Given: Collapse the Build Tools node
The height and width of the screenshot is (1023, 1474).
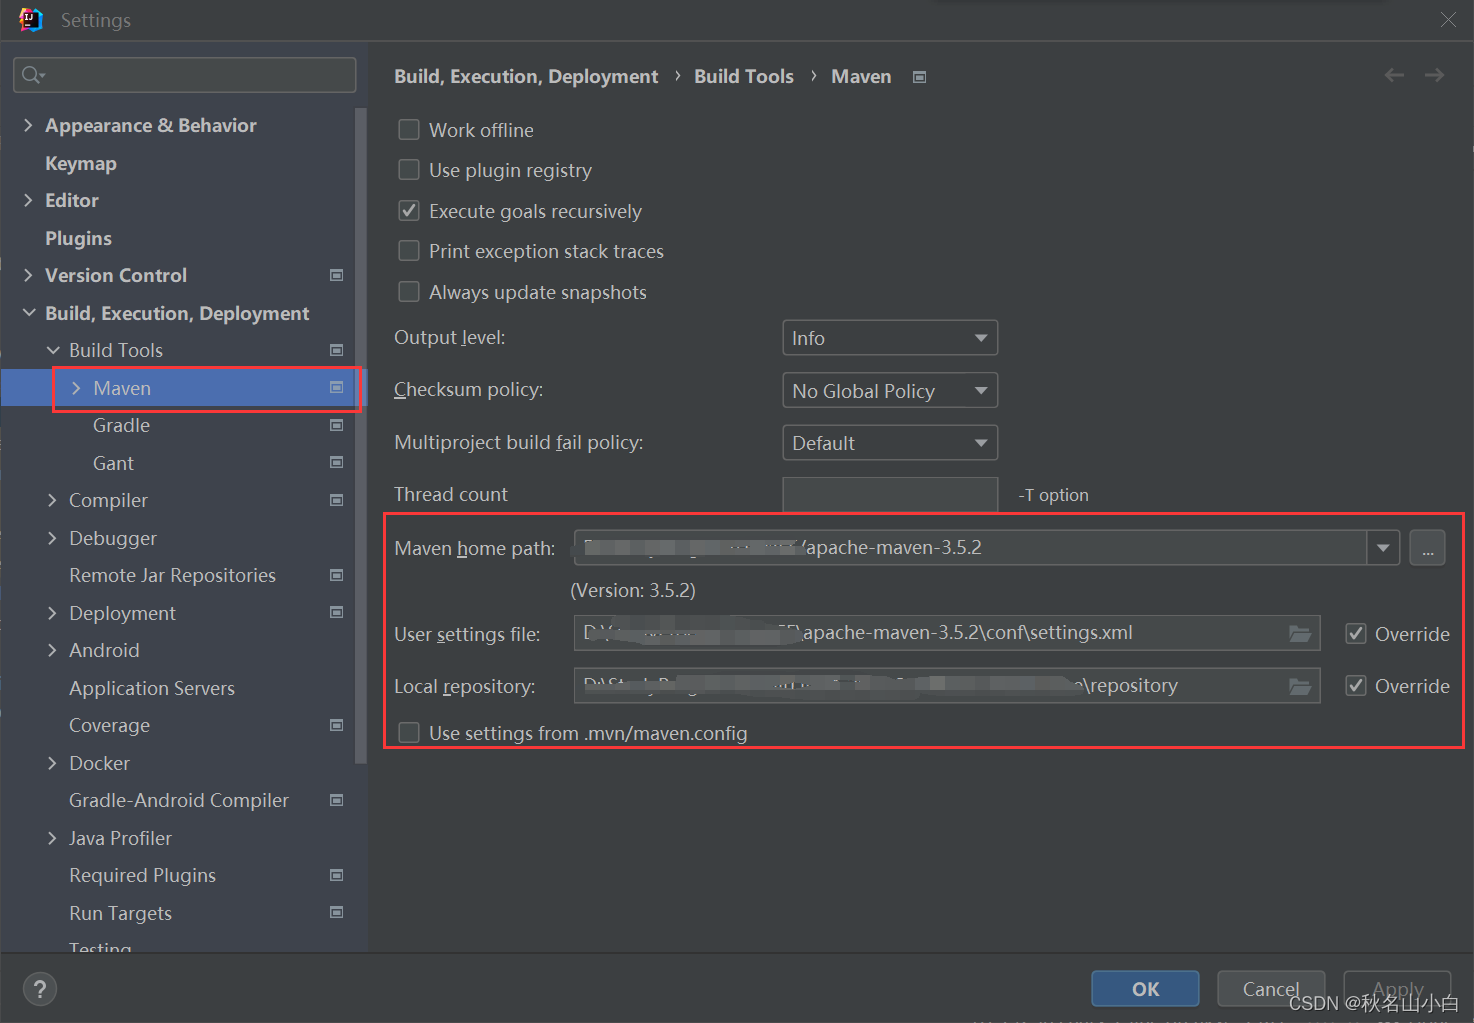Looking at the screenshot, I should [53, 350].
